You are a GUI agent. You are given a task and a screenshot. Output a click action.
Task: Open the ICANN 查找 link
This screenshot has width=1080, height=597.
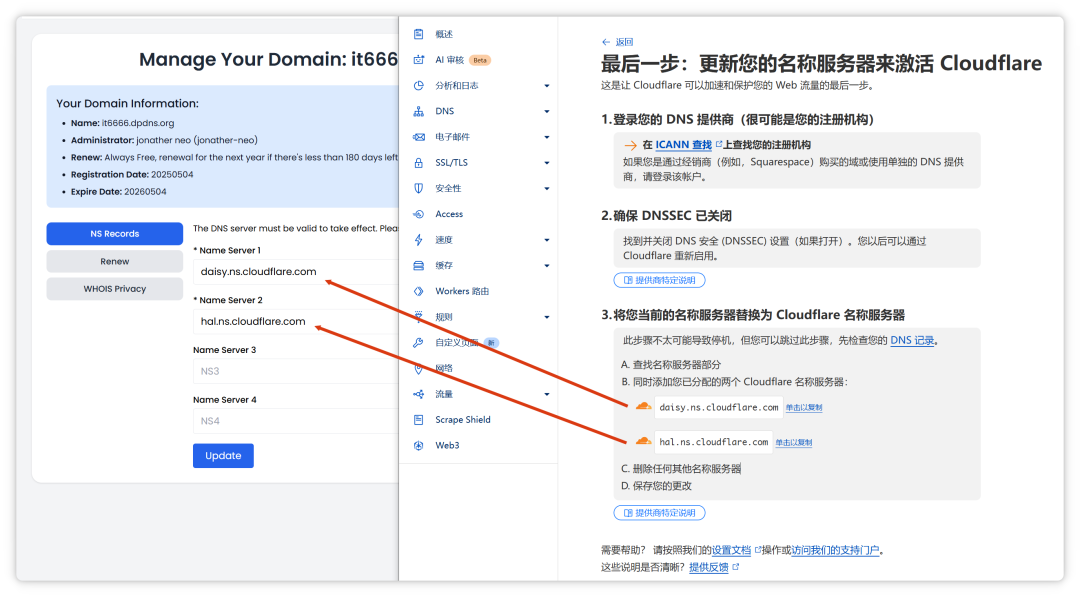coord(683,145)
